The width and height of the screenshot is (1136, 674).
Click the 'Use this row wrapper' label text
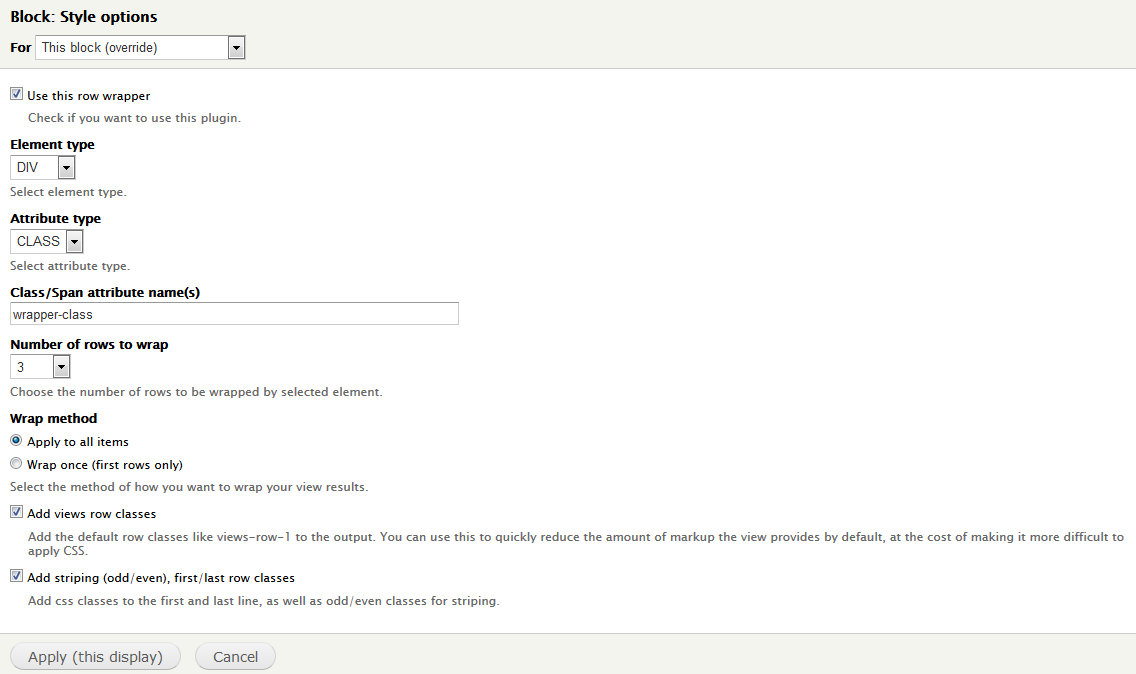click(x=89, y=96)
